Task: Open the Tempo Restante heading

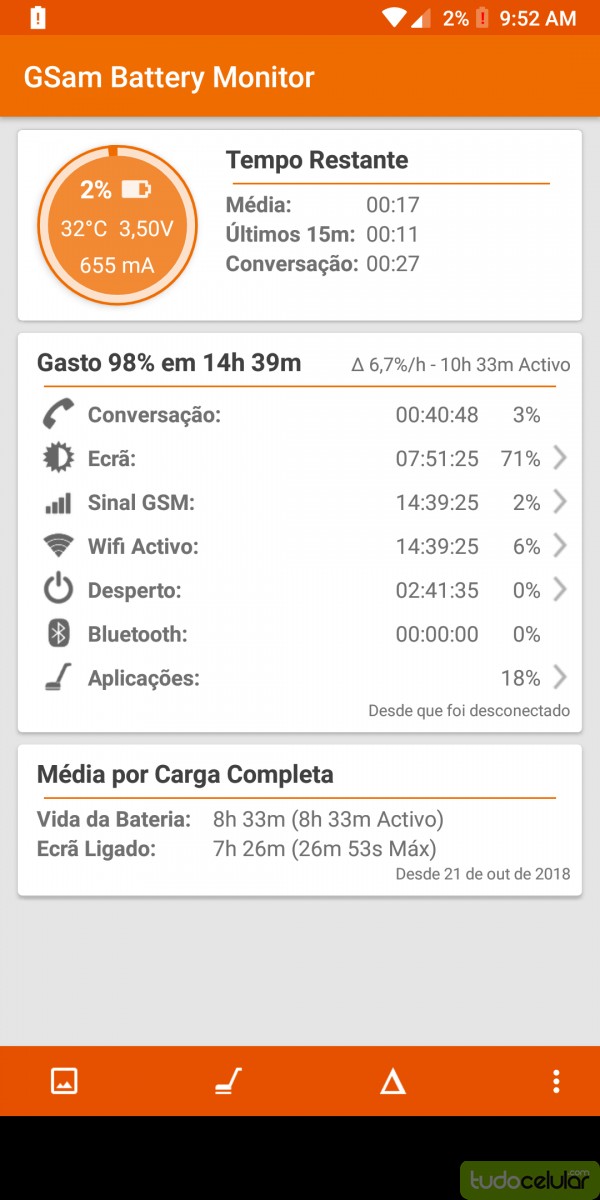Action: tap(317, 160)
